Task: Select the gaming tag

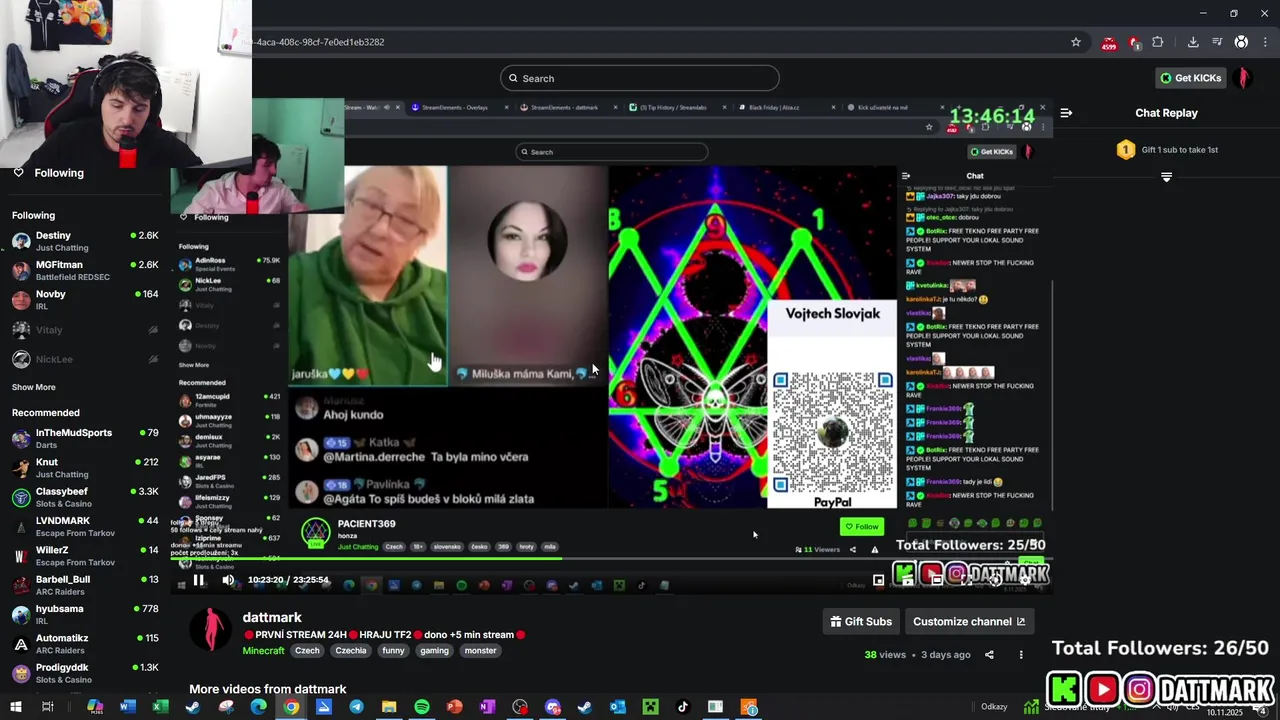Action: pos(434,650)
